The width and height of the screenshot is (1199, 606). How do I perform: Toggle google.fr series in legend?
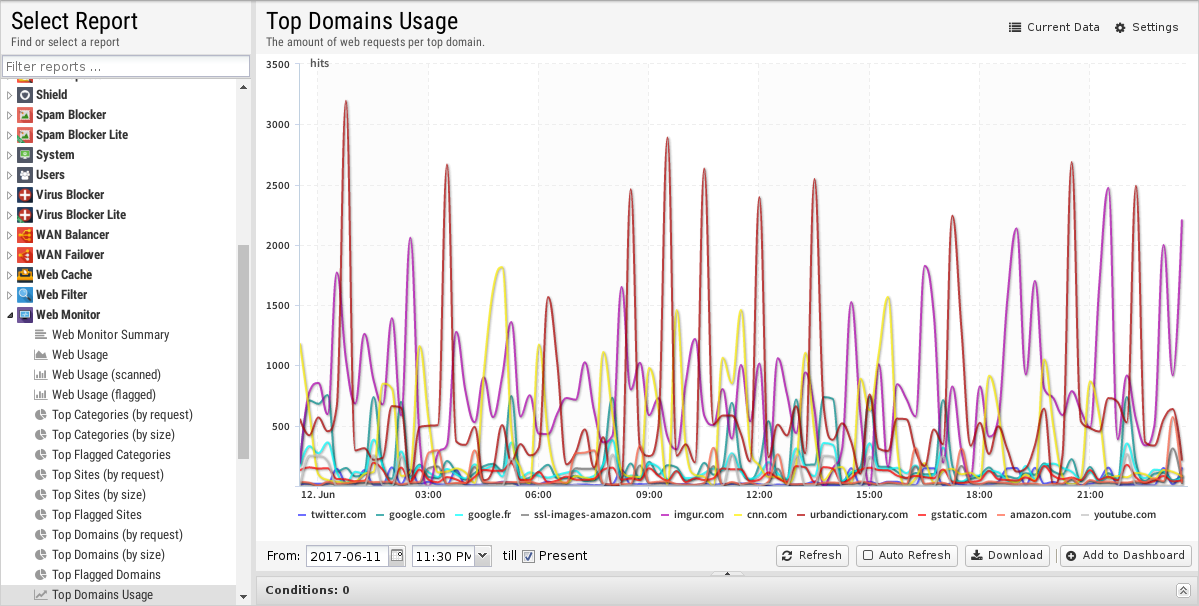[x=483, y=515]
